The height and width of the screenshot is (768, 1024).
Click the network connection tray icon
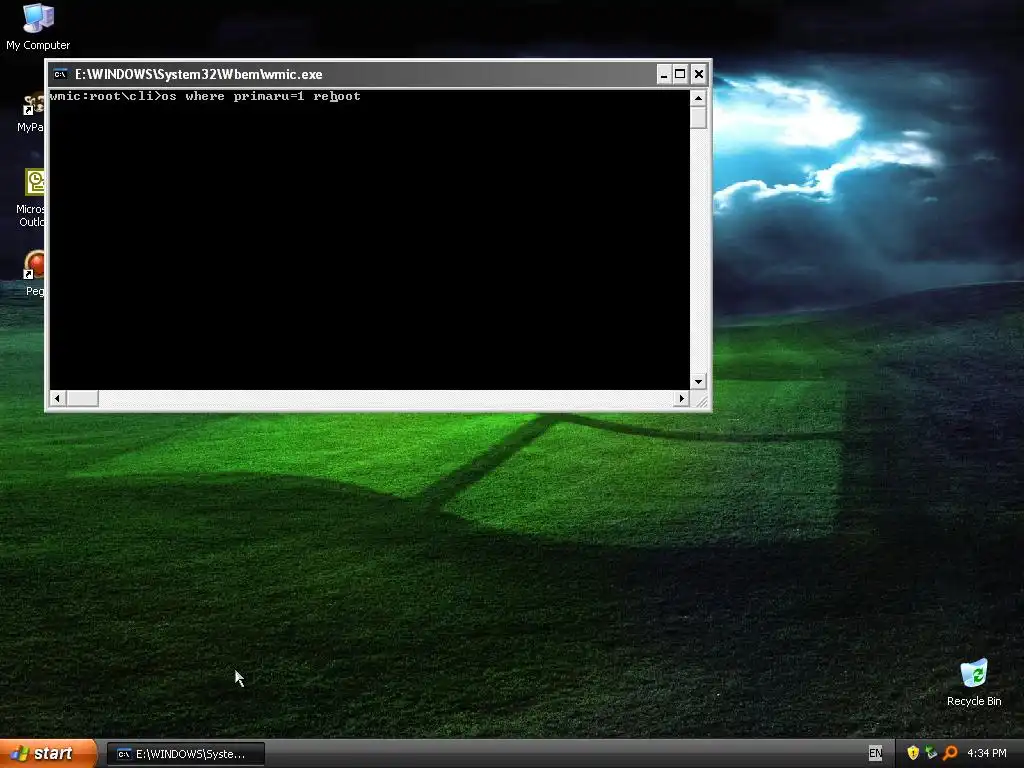coord(931,753)
